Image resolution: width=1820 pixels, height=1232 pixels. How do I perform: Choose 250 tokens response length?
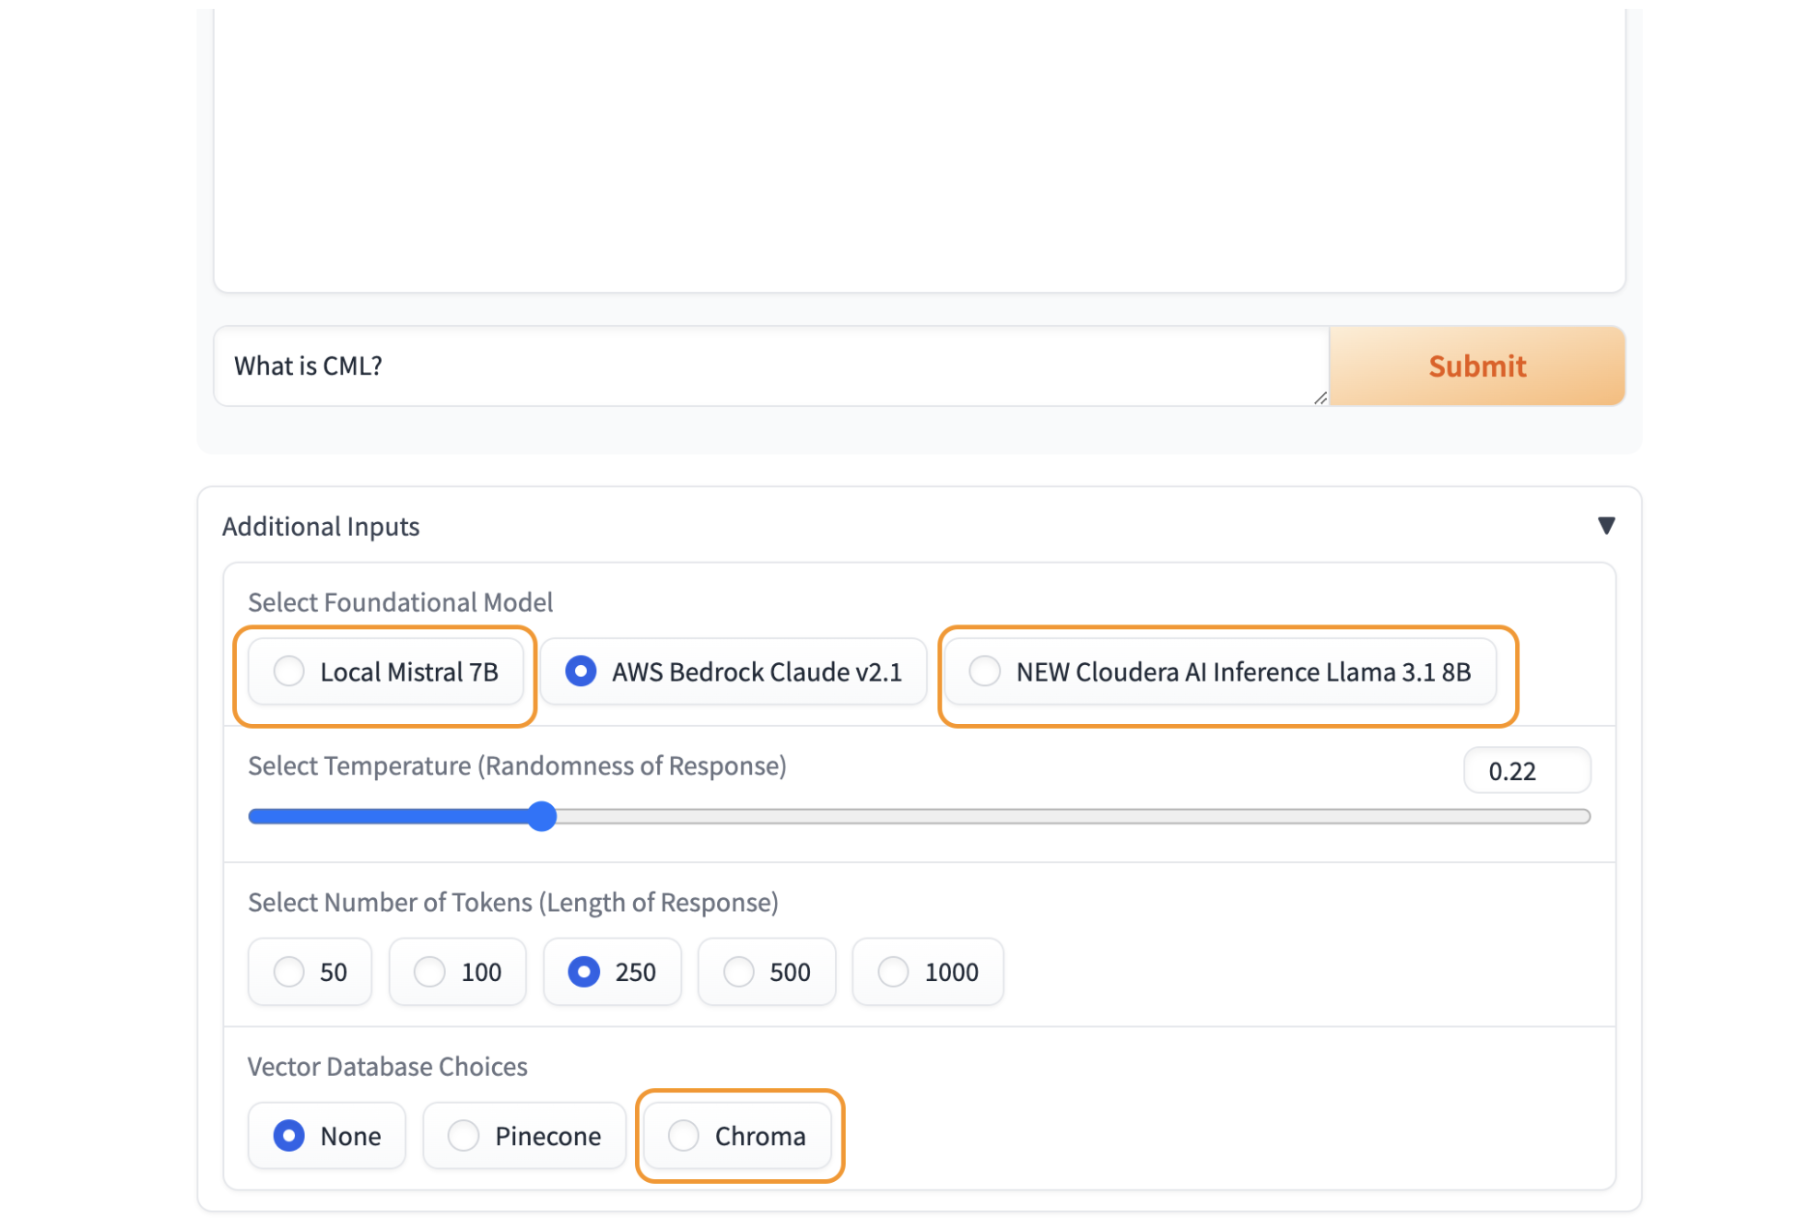click(x=612, y=972)
